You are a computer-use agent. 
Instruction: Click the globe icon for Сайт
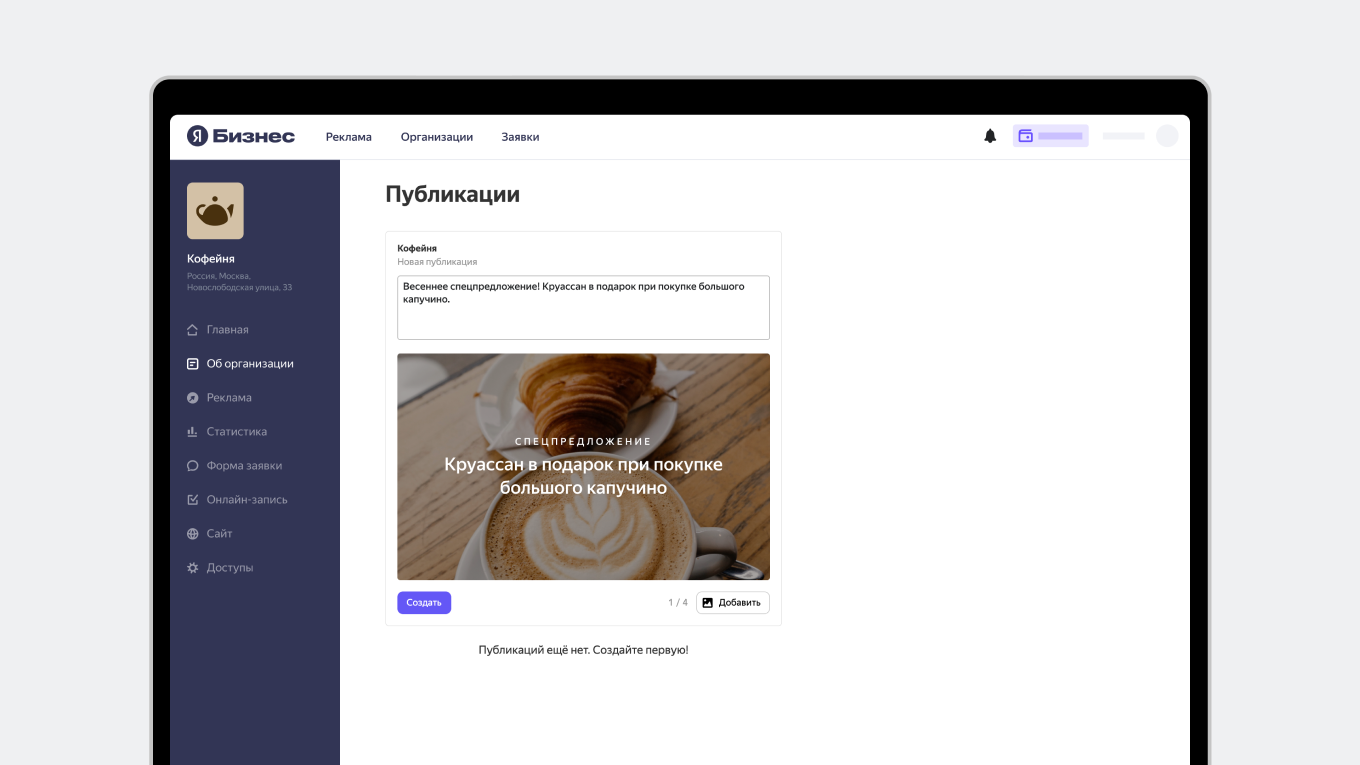point(193,534)
